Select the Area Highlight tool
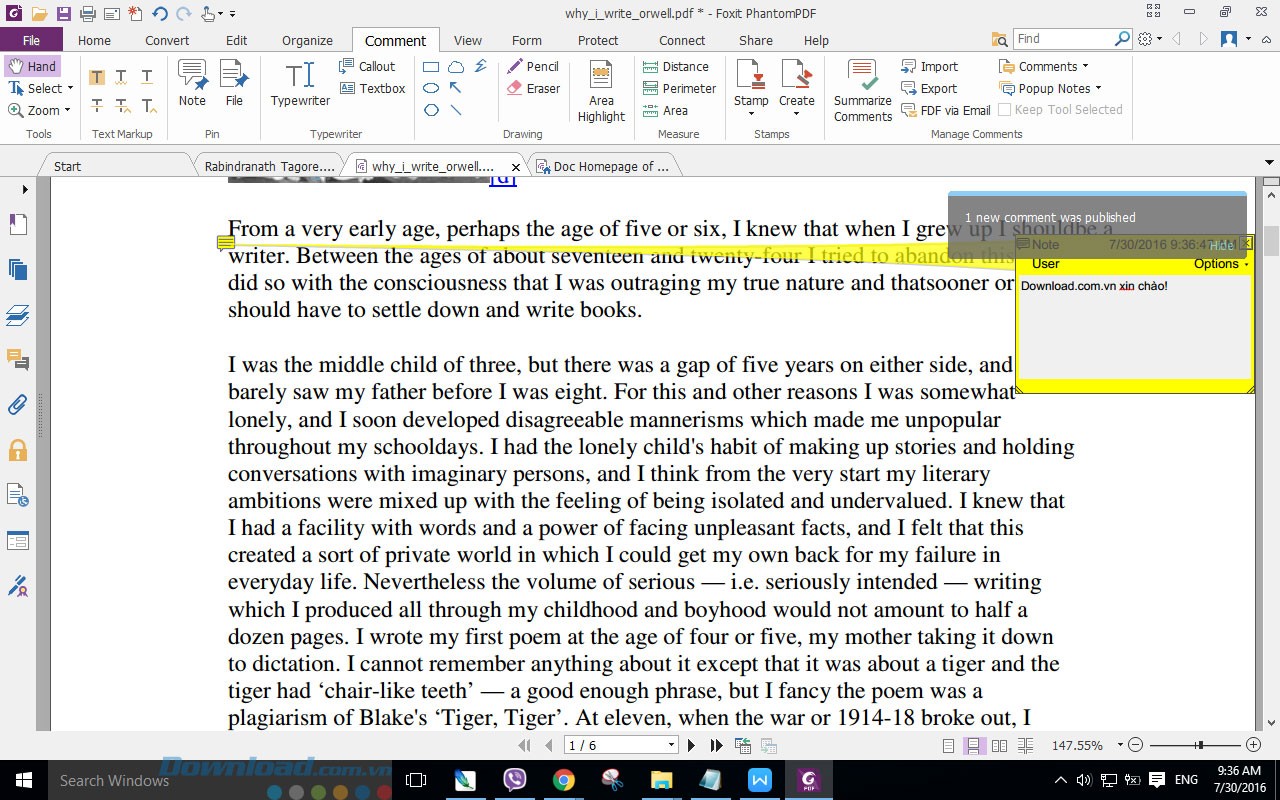Image resolution: width=1280 pixels, height=800 pixels. [x=601, y=90]
